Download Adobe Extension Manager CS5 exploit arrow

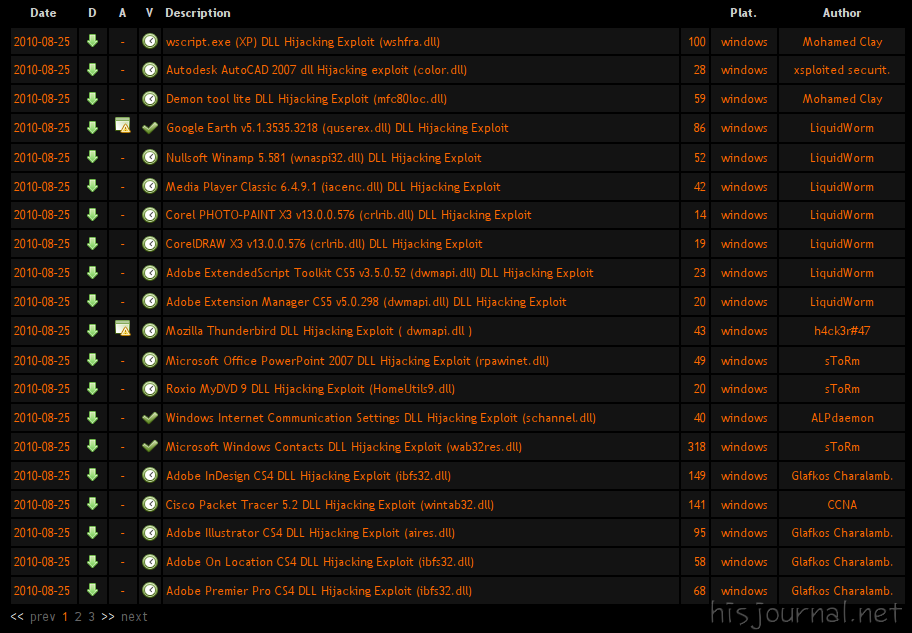(x=92, y=301)
